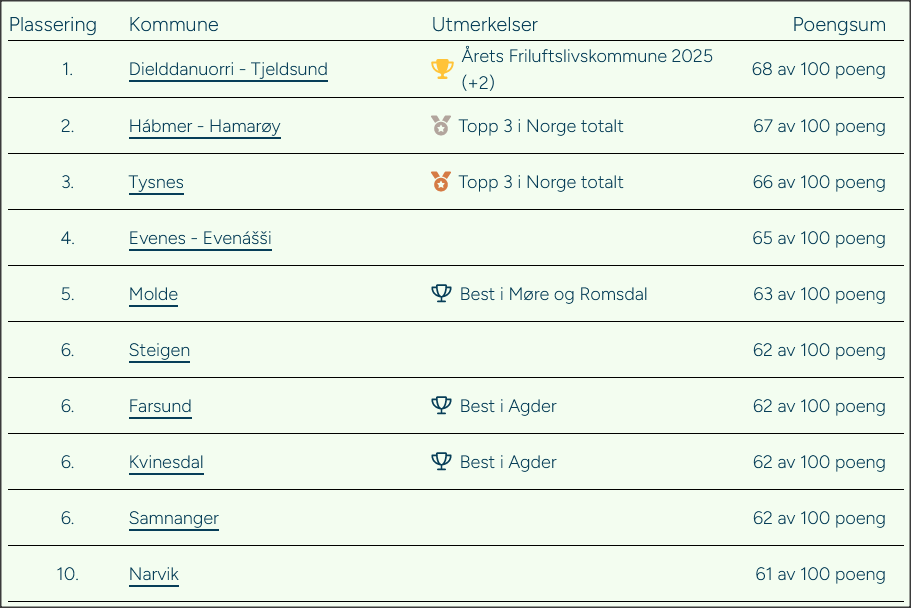
Task: Click the bronze medal icon for Tysnes
Action: click(441, 182)
